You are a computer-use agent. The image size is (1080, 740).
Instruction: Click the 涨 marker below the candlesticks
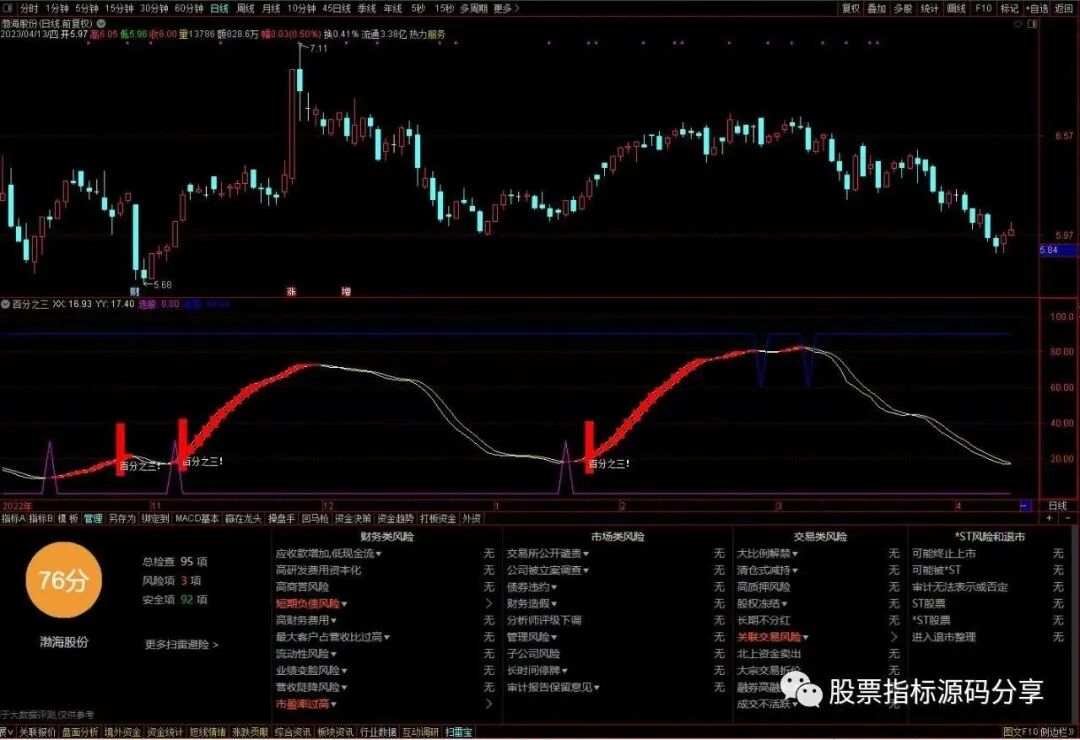[291, 291]
